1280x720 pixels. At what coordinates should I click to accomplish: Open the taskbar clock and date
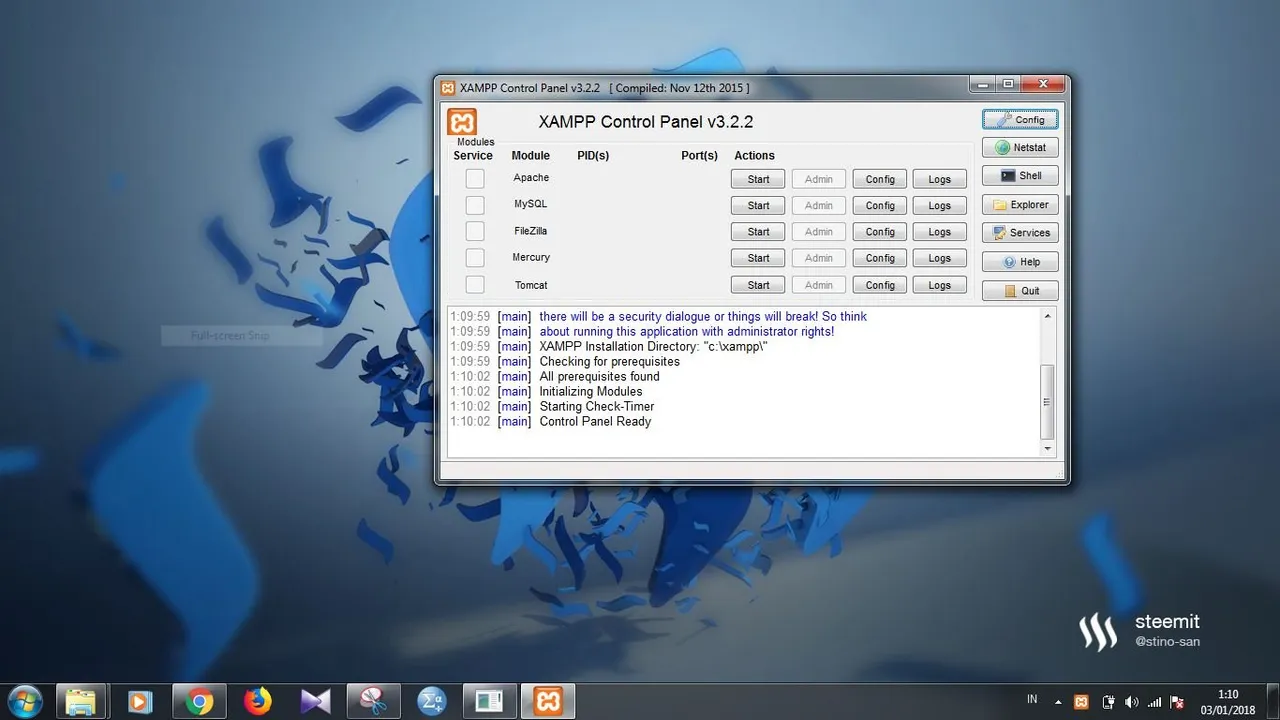tap(1228, 702)
